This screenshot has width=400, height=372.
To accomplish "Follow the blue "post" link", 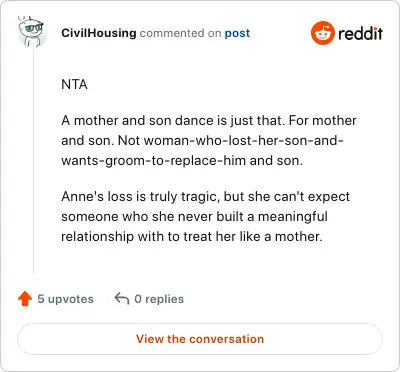I will (237, 33).
